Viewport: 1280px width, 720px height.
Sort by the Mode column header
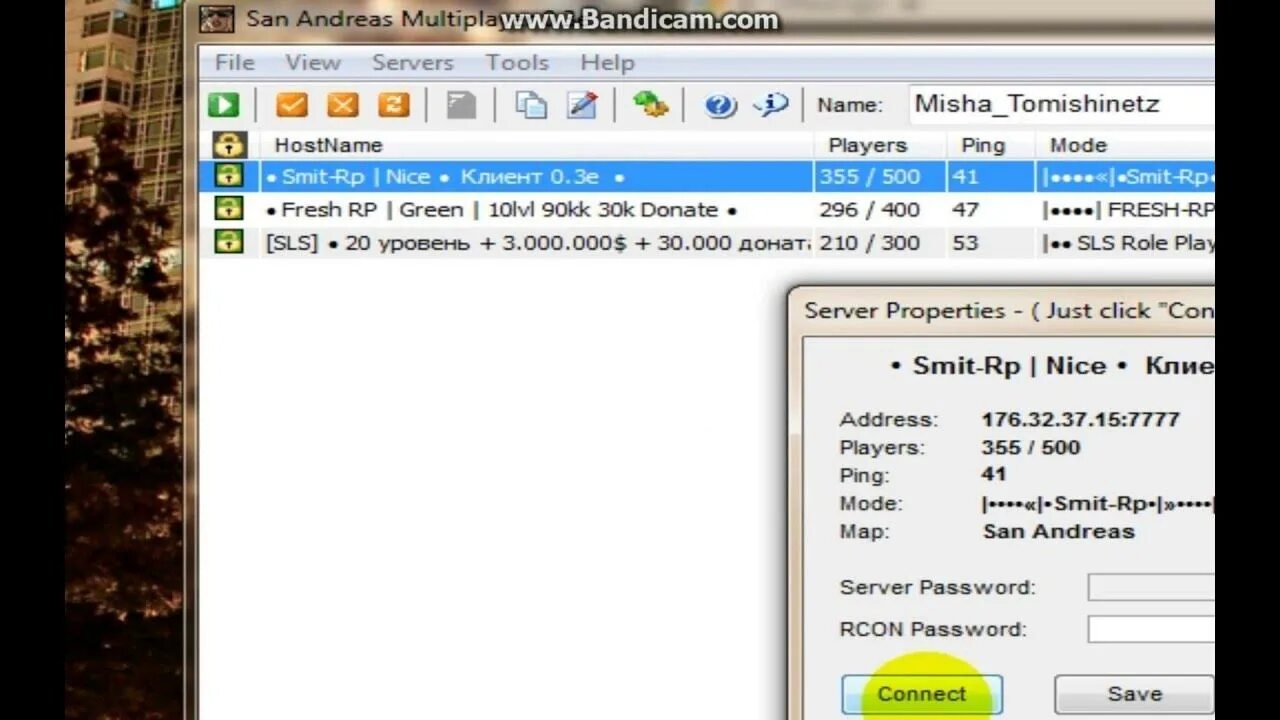point(1125,145)
